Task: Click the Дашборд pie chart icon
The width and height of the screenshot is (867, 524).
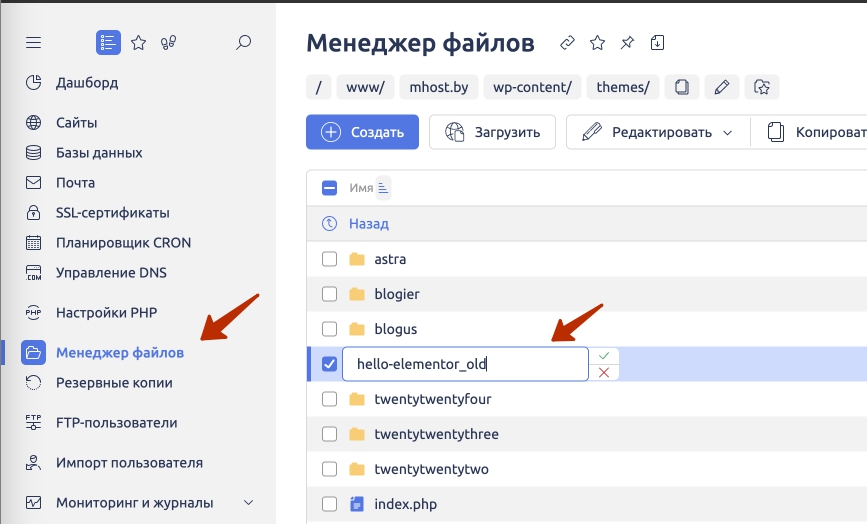Action: pyautogui.click(x=33, y=83)
